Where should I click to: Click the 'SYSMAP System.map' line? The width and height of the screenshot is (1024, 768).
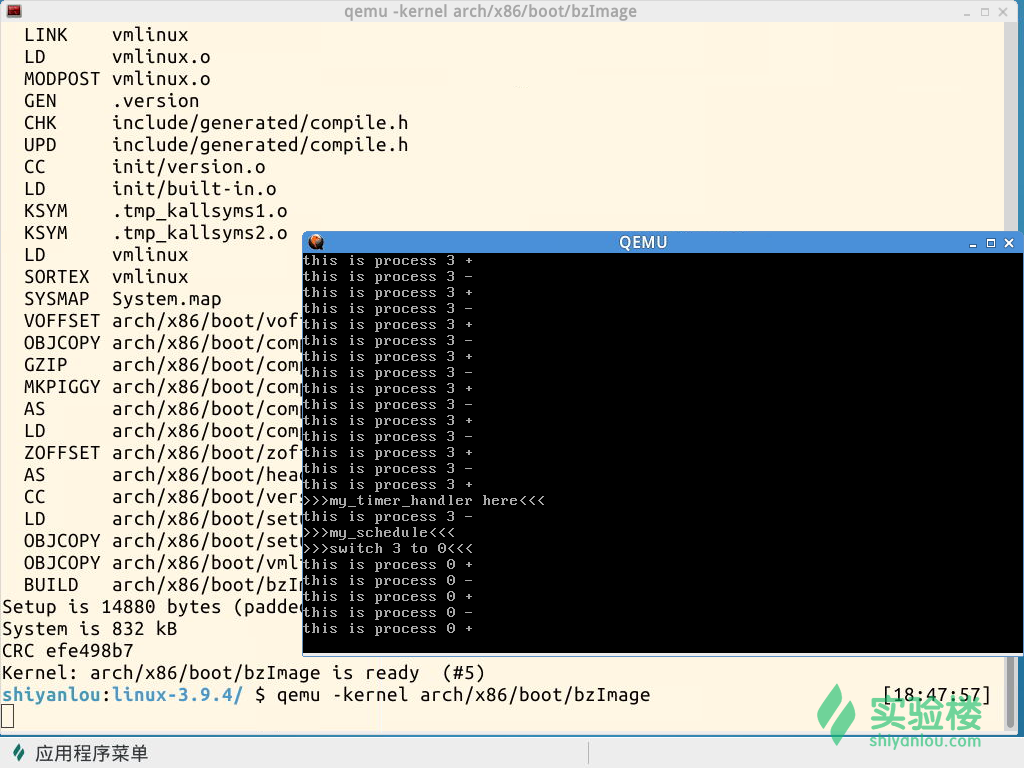pos(123,299)
